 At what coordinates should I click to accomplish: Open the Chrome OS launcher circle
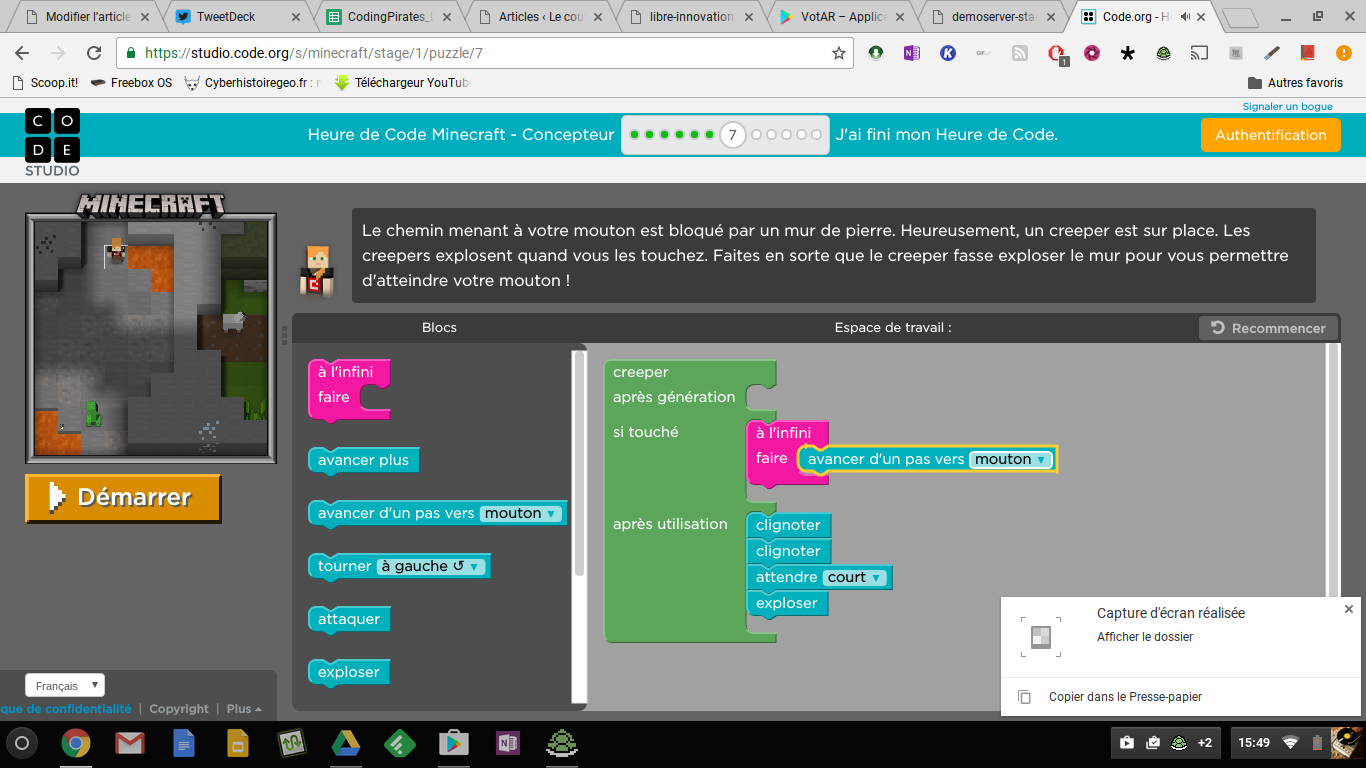pos(22,743)
